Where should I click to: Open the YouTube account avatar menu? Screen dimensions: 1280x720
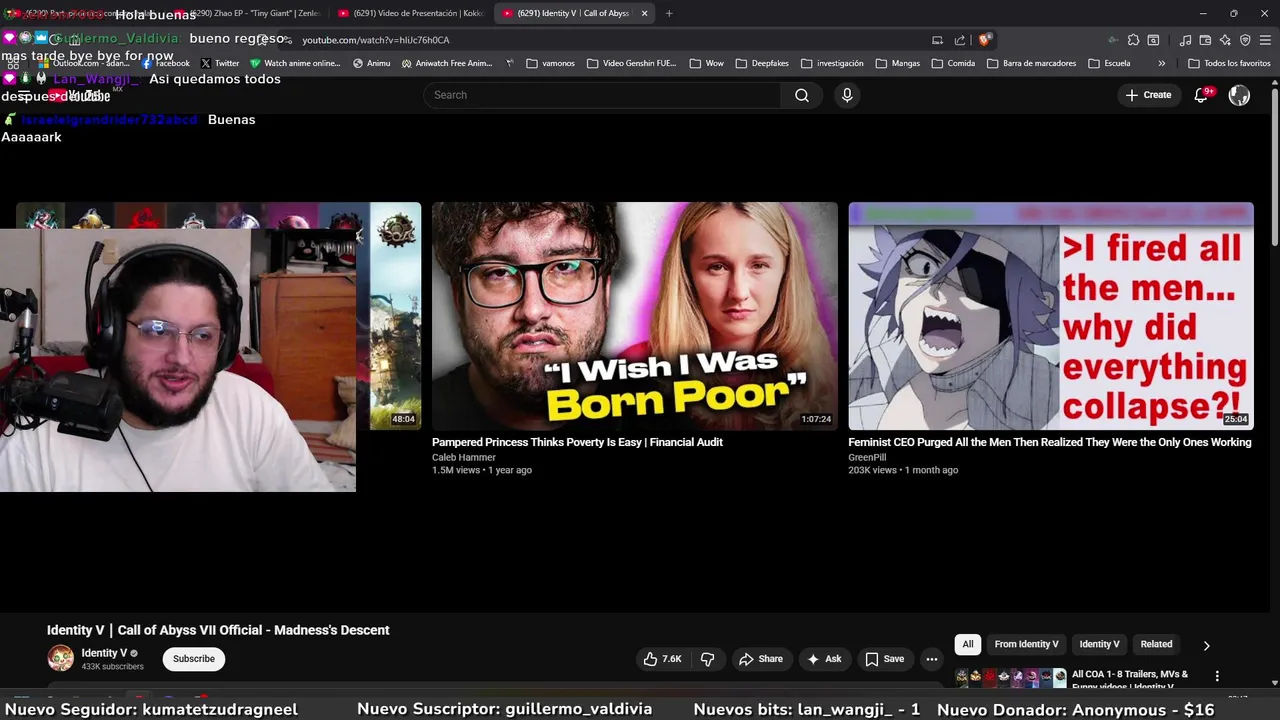1239,95
